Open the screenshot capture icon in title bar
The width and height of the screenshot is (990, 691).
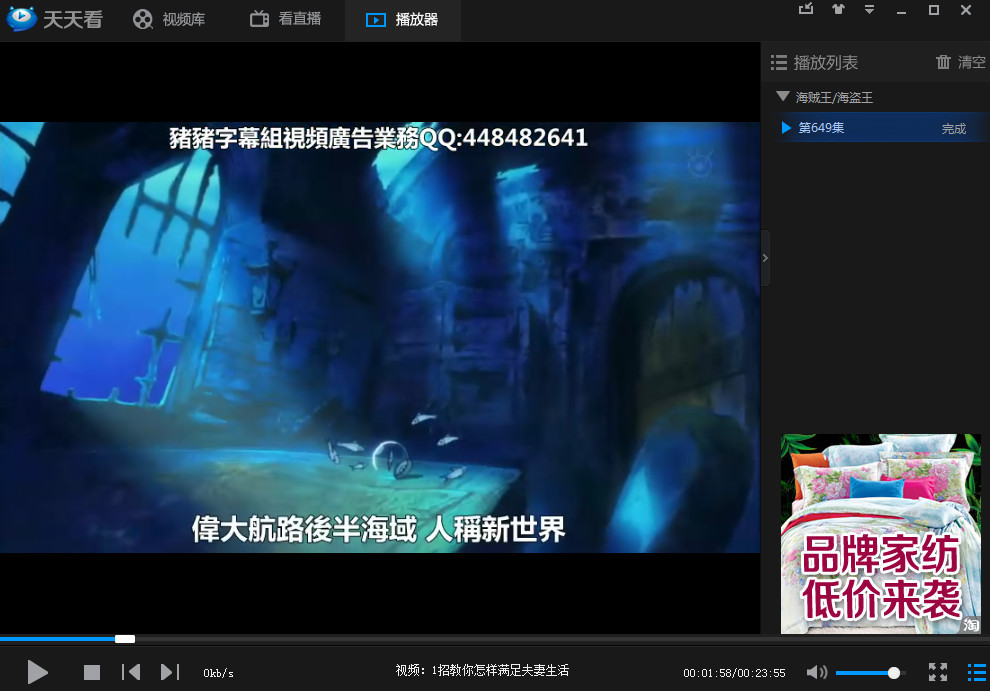[806, 9]
